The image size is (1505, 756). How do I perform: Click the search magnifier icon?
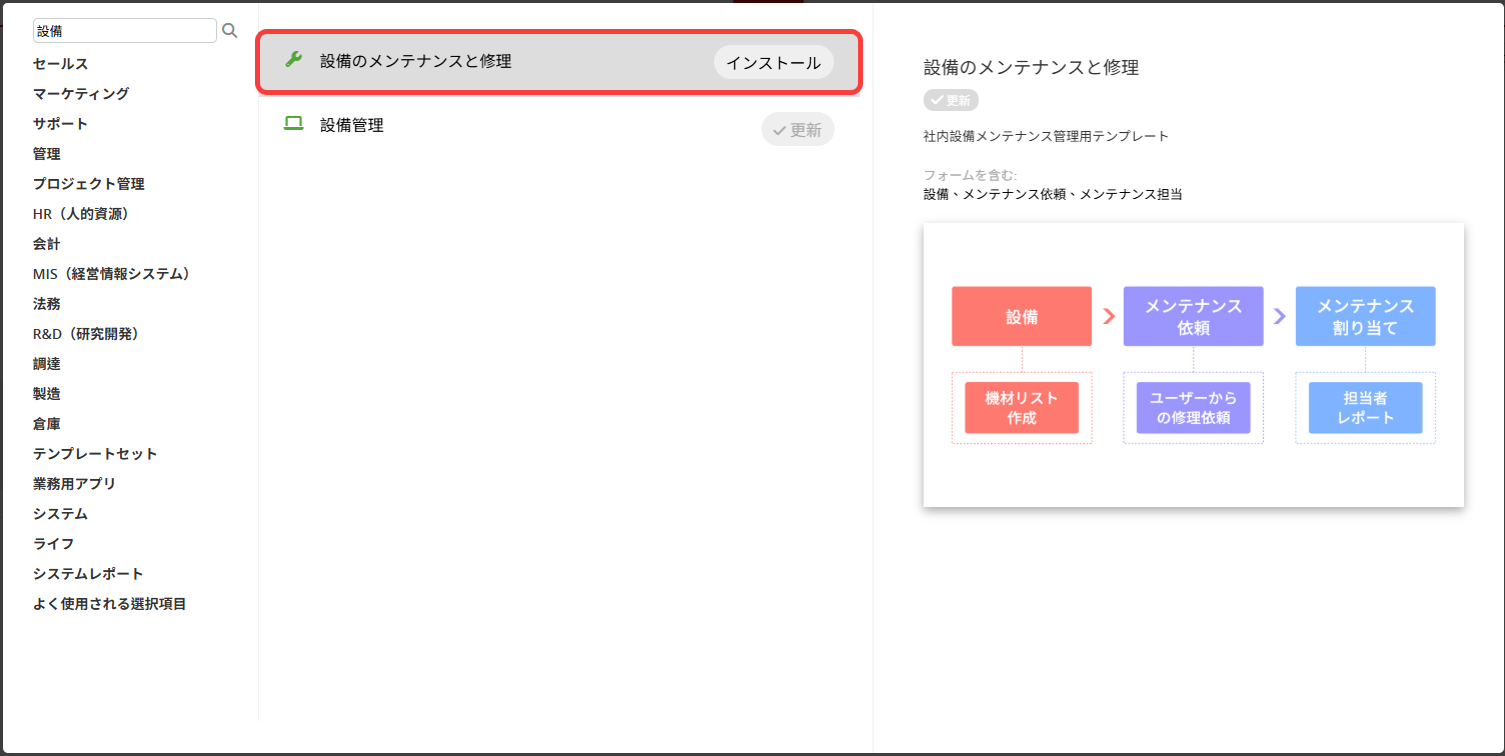point(229,31)
